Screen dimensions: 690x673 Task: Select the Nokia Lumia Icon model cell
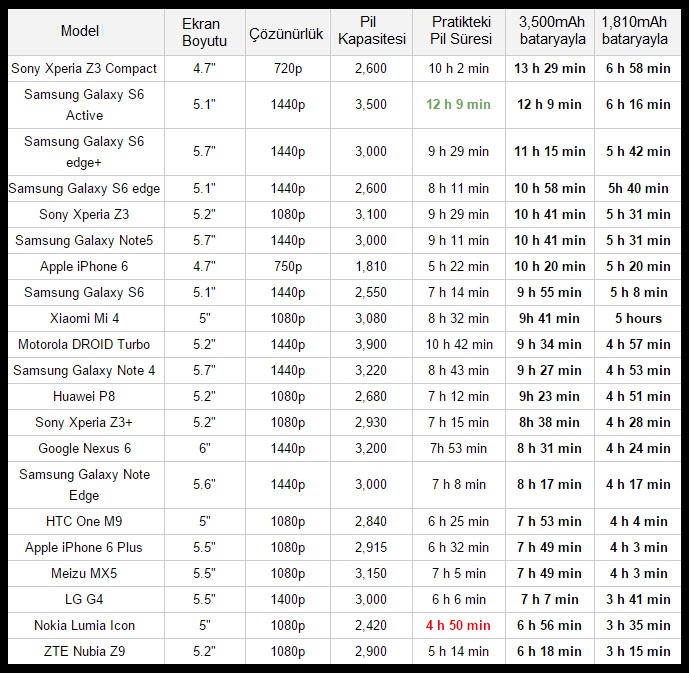(x=84, y=625)
